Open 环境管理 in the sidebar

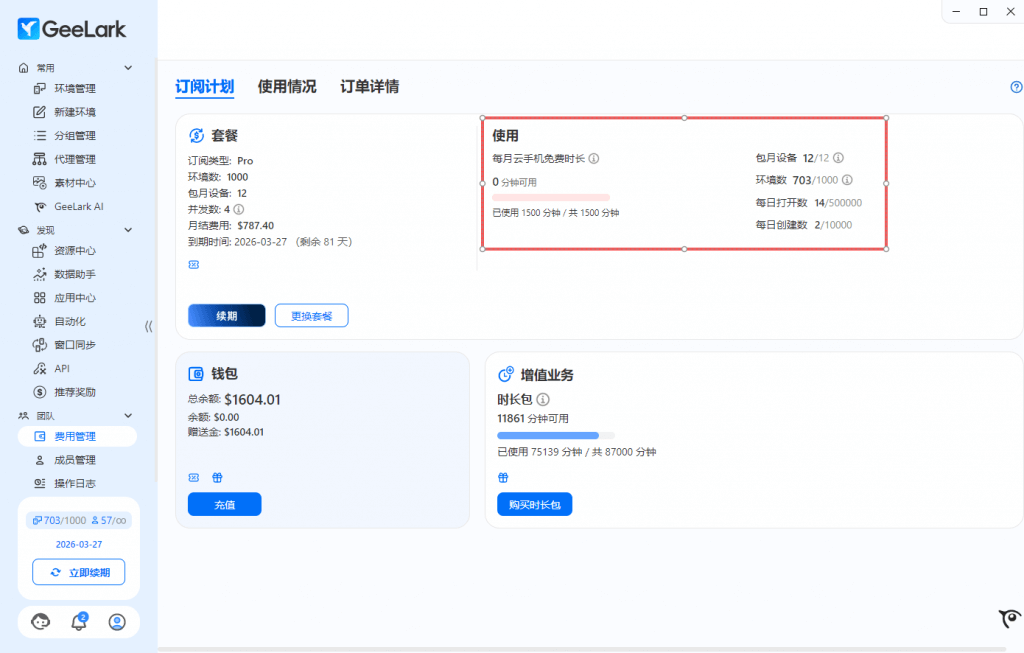(x=75, y=89)
